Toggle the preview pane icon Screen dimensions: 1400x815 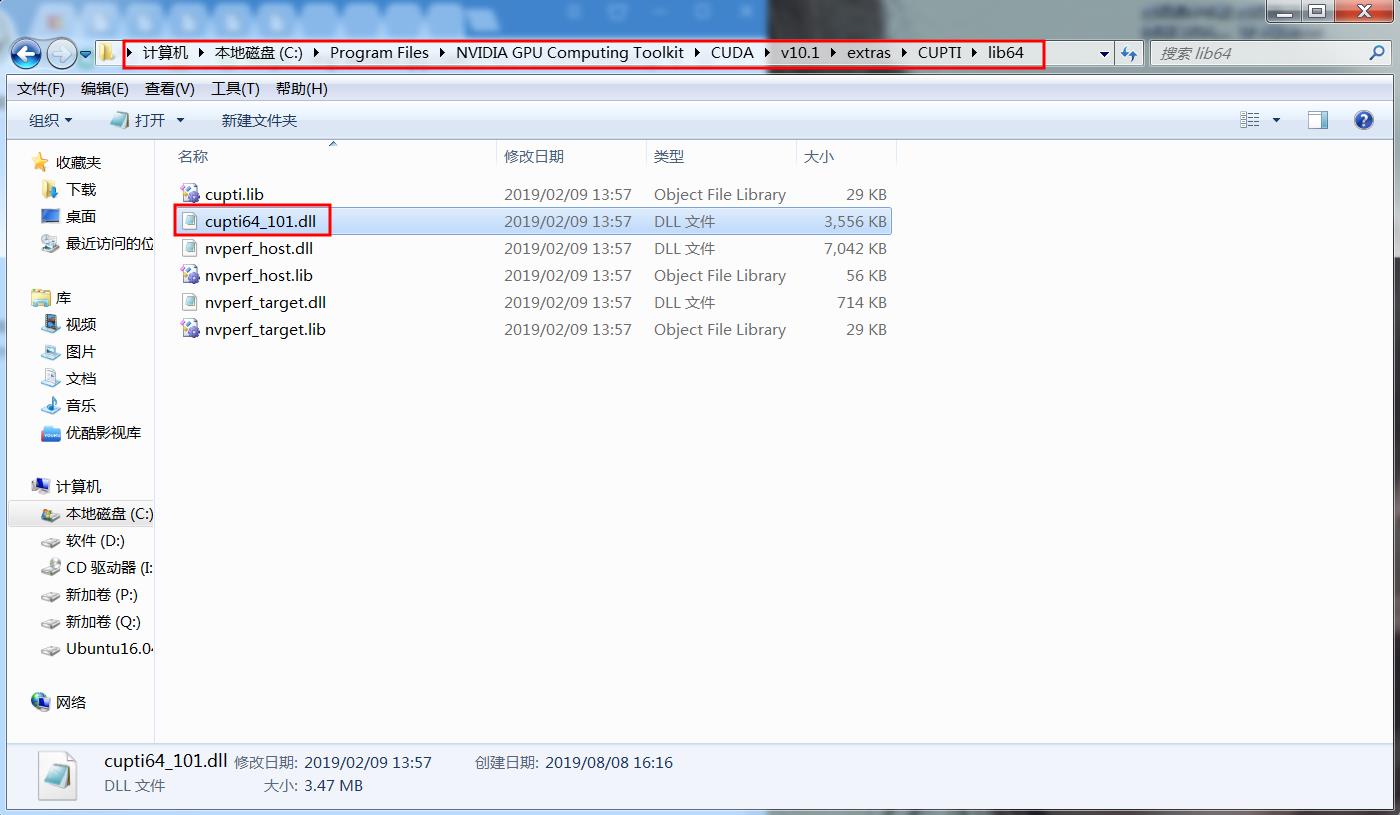point(1318,120)
